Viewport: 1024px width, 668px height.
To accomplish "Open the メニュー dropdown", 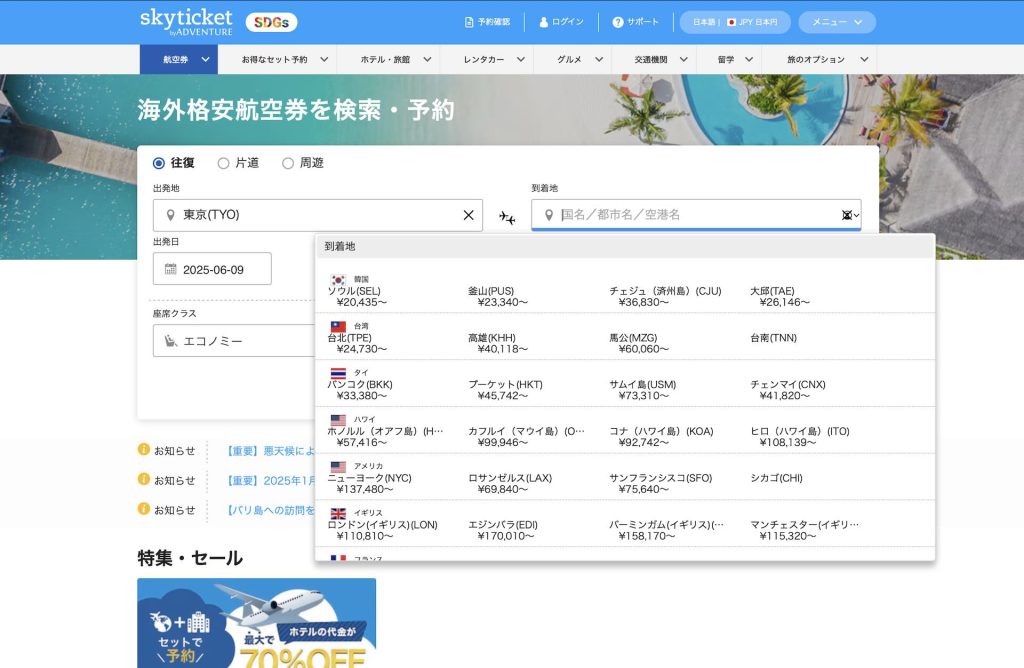I will [836, 22].
